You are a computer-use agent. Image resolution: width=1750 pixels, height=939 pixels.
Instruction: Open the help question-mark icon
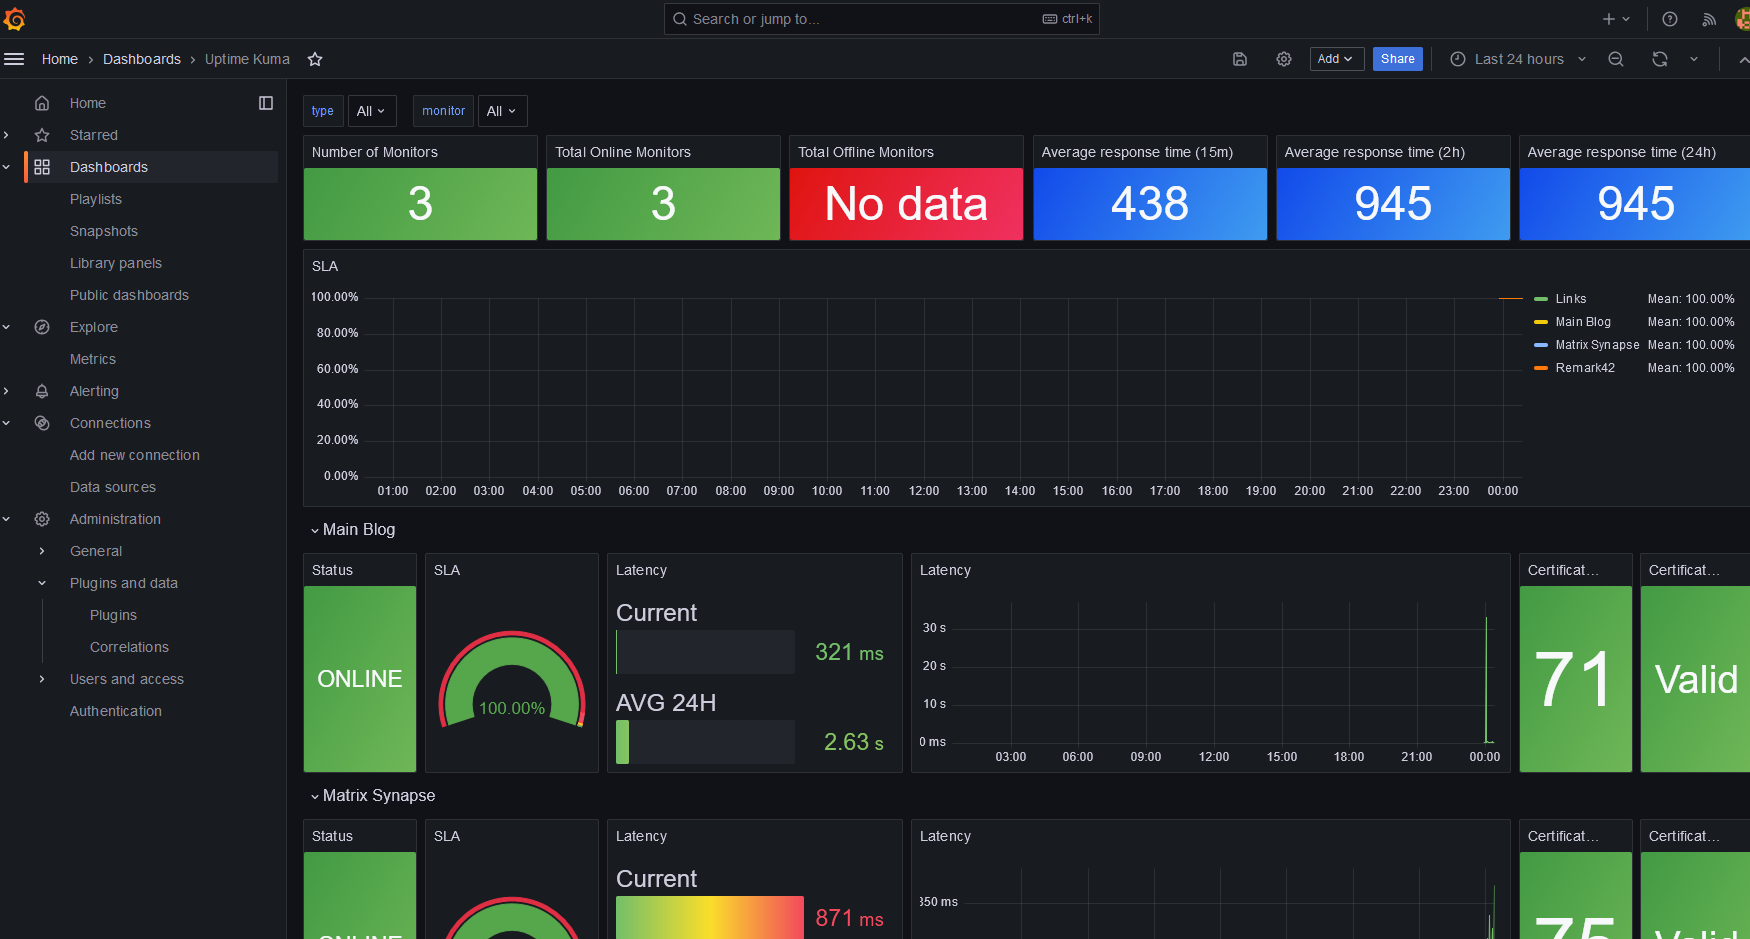pyautogui.click(x=1670, y=19)
